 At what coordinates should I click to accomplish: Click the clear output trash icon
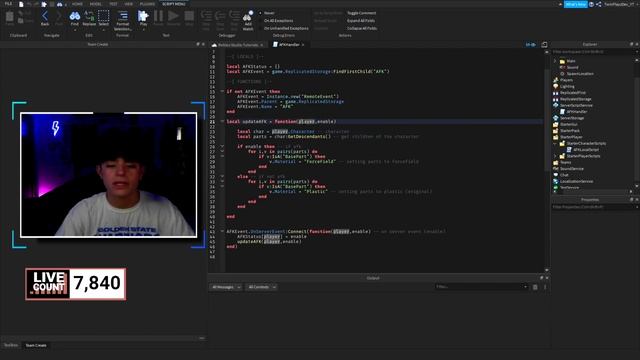535,287
